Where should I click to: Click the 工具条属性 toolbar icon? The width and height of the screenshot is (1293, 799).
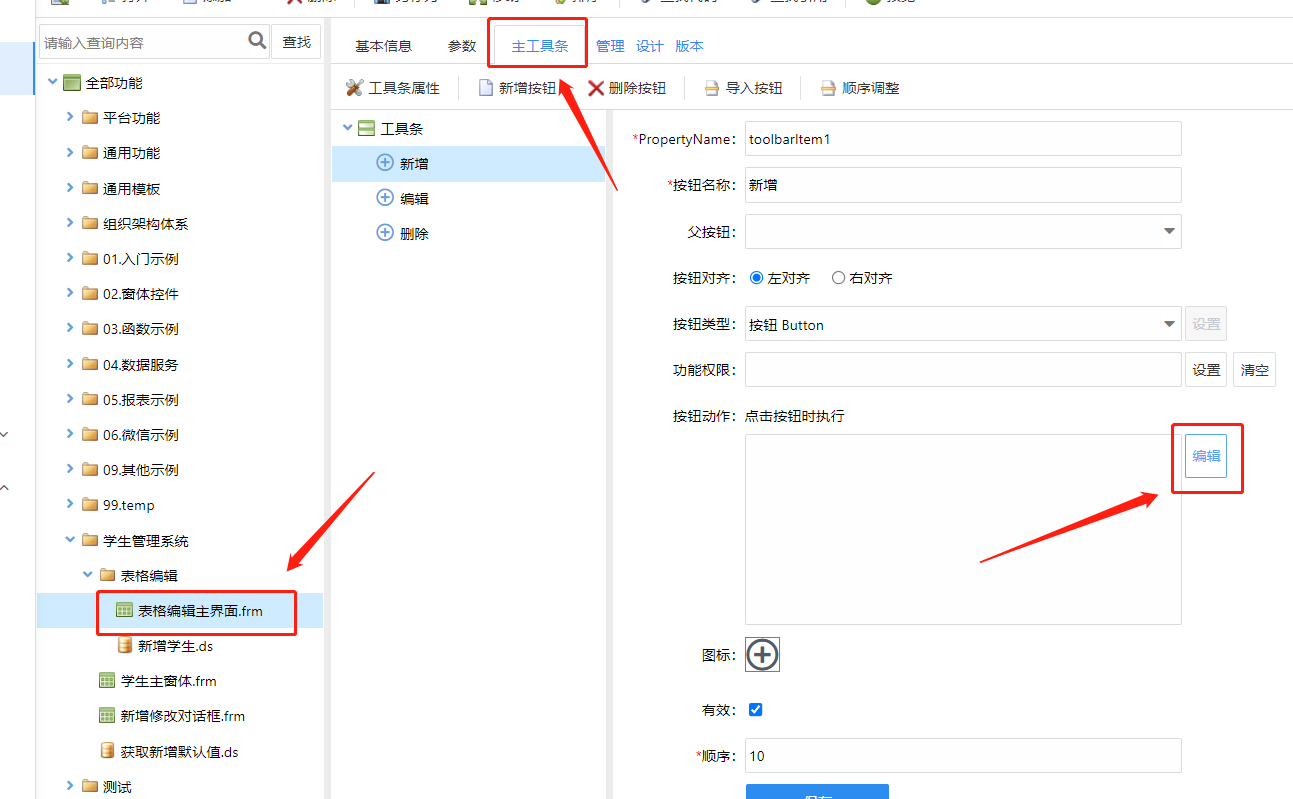tap(354, 88)
